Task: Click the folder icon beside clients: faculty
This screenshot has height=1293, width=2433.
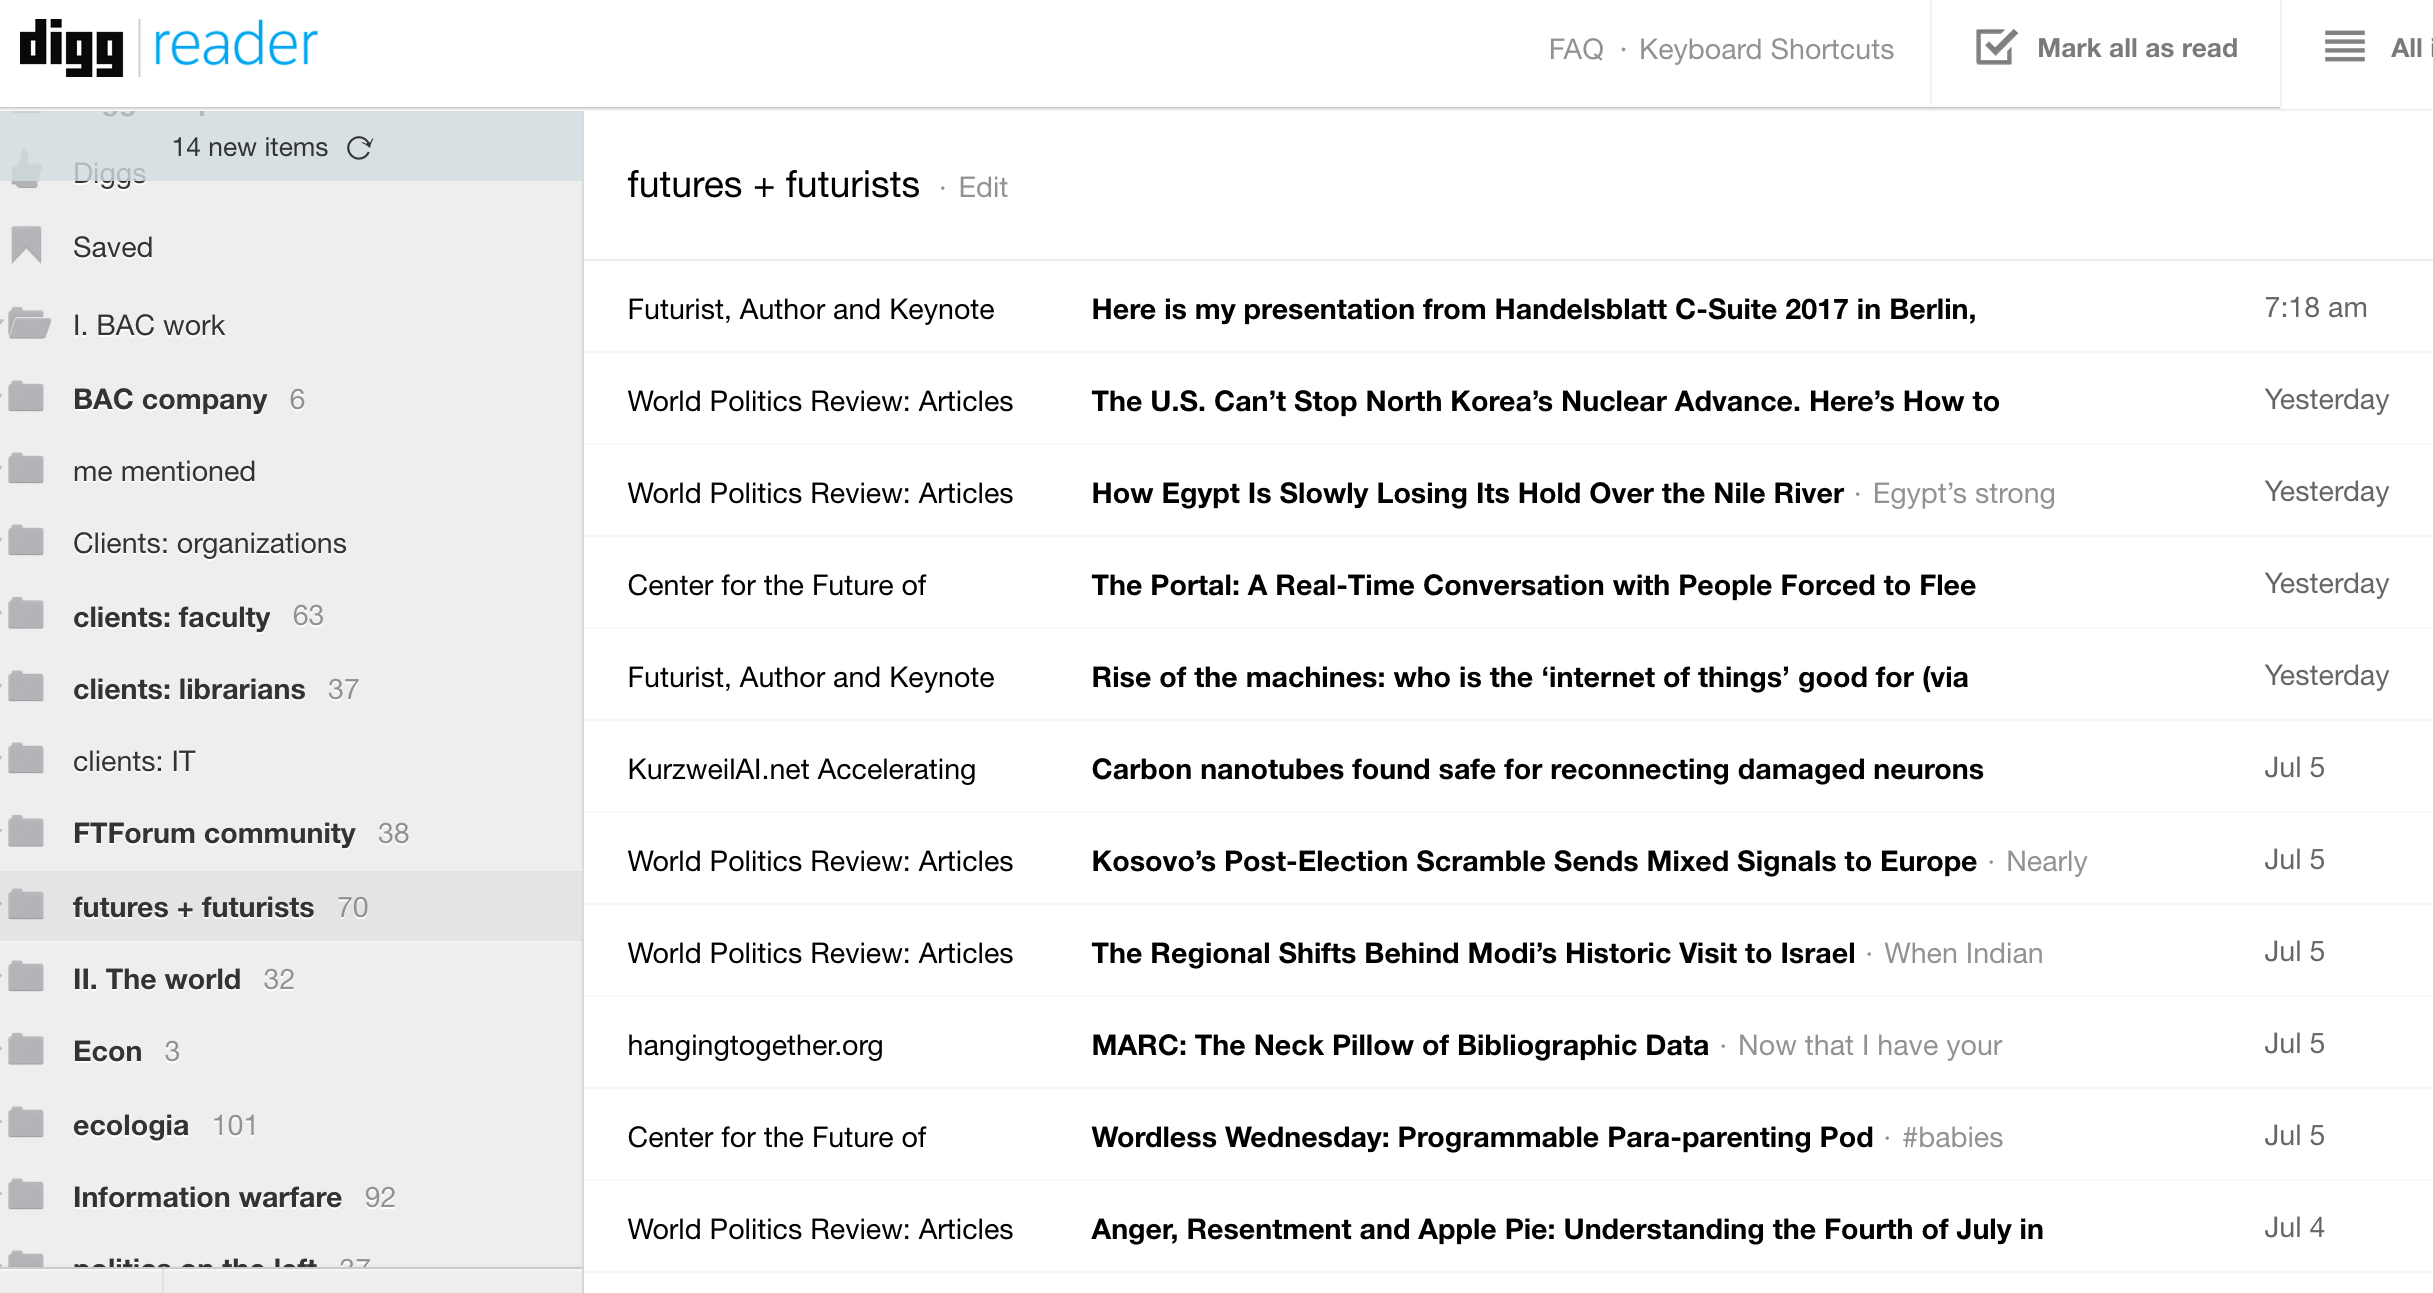Action: [26, 614]
